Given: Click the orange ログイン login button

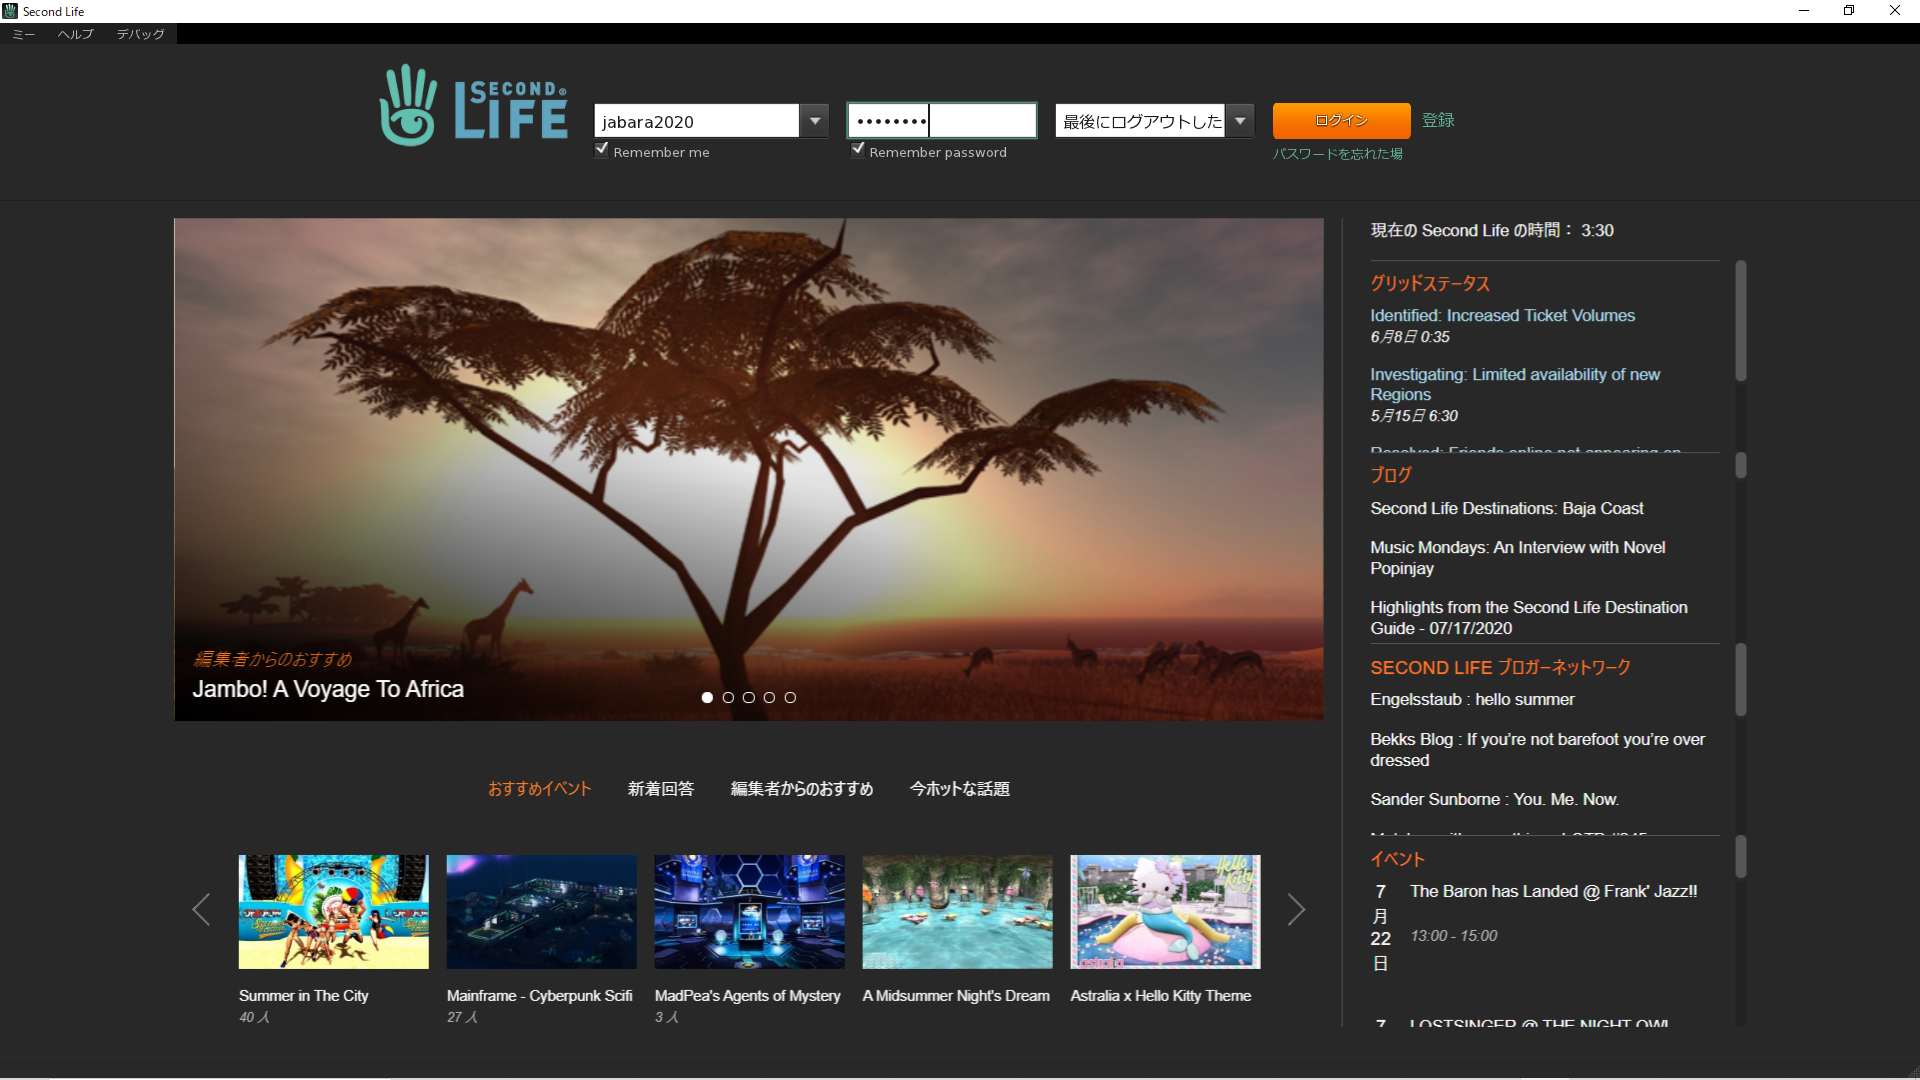Looking at the screenshot, I should click(x=1341, y=121).
